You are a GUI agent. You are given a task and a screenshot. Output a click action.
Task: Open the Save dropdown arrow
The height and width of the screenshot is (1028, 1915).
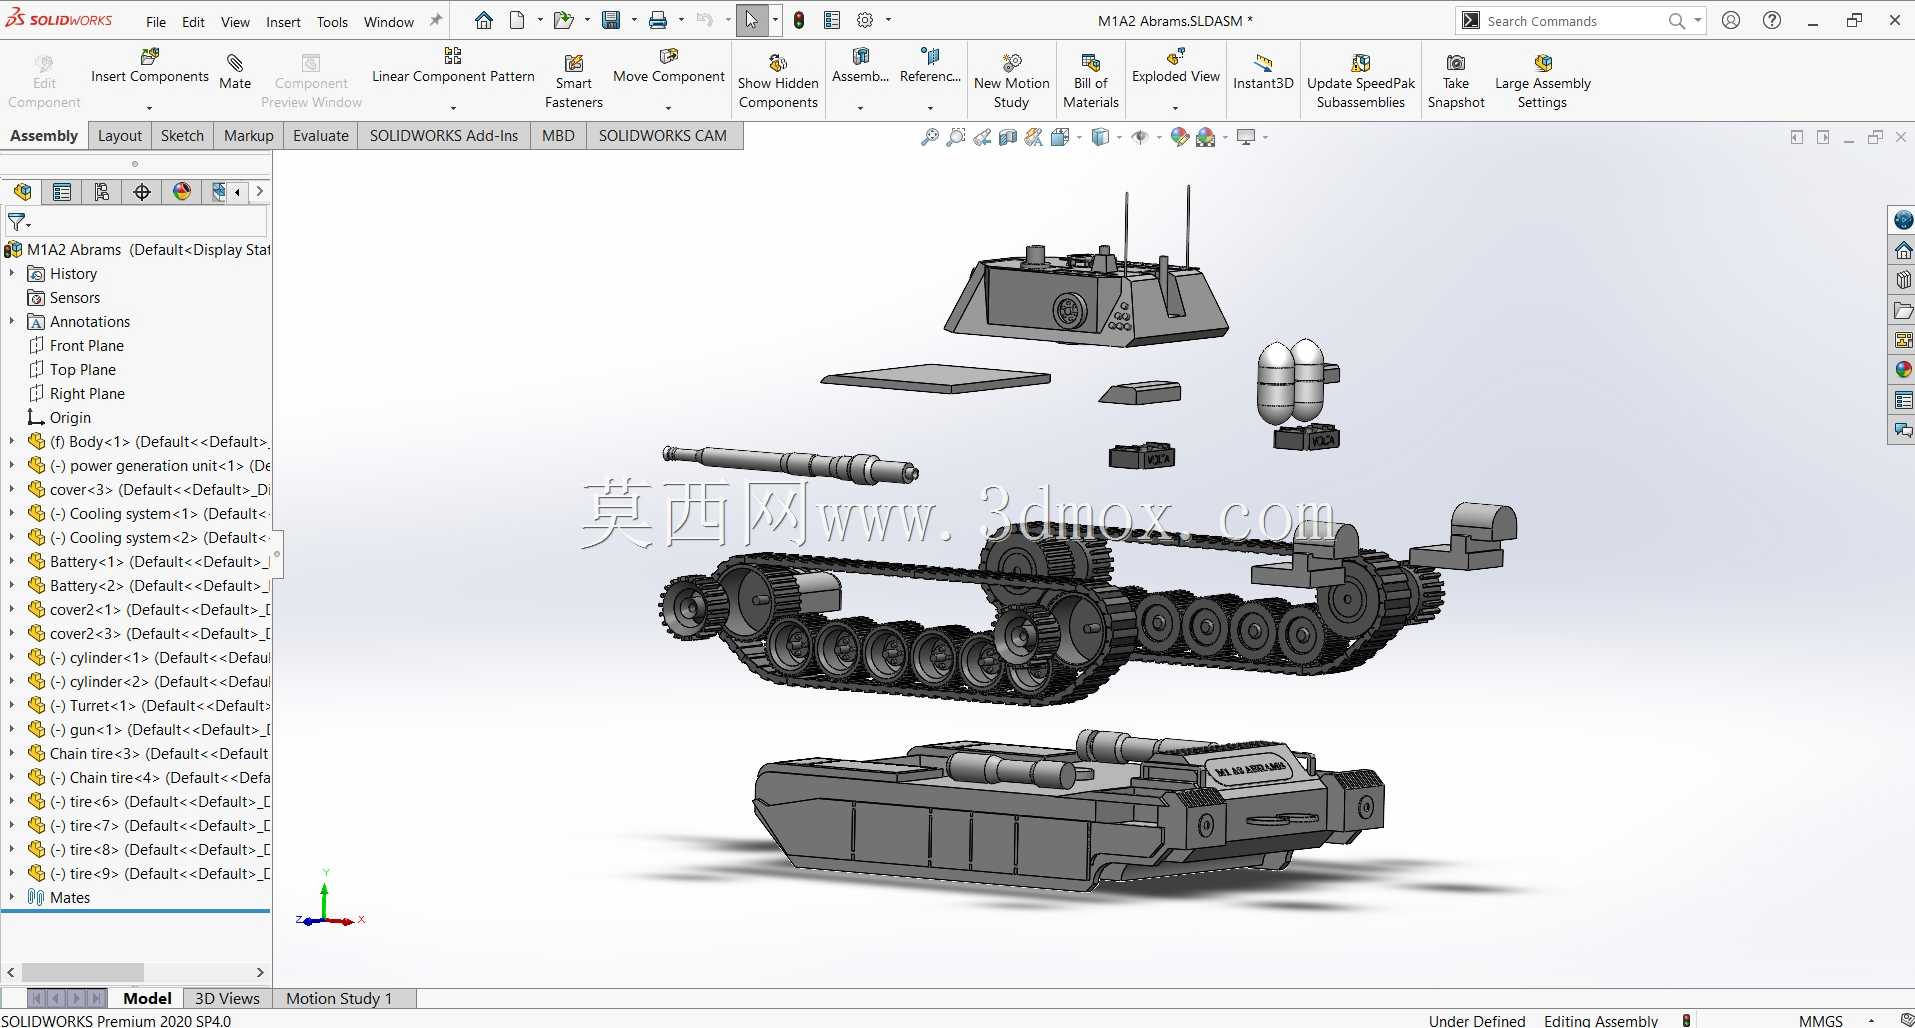pos(634,20)
